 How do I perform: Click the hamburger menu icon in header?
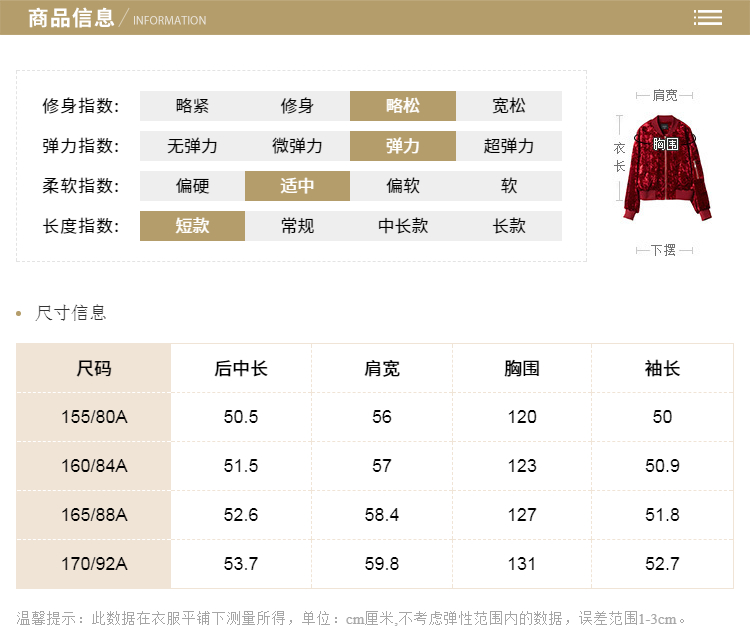click(x=708, y=18)
